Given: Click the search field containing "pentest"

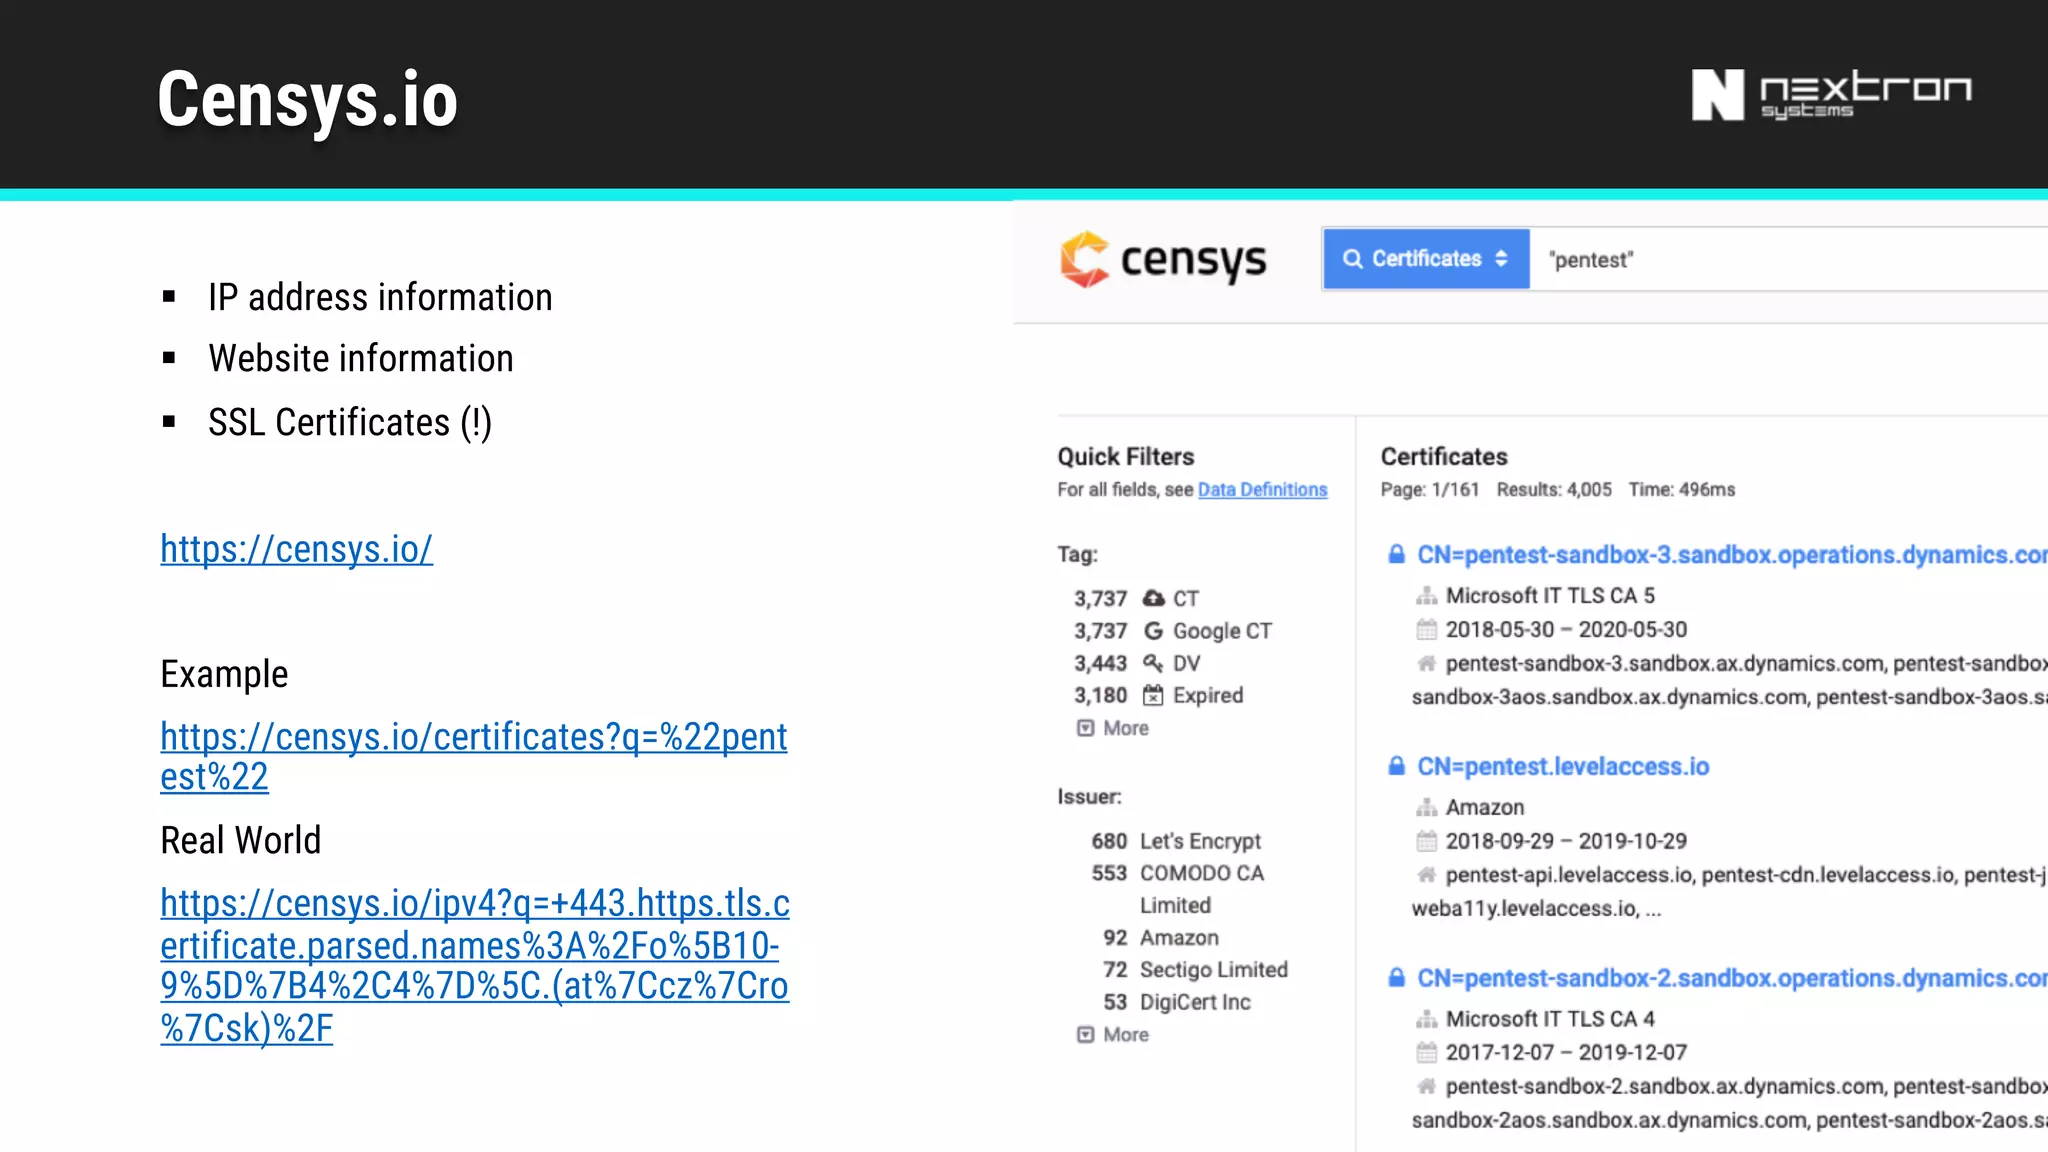Looking at the screenshot, I should click(x=1789, y=260).
